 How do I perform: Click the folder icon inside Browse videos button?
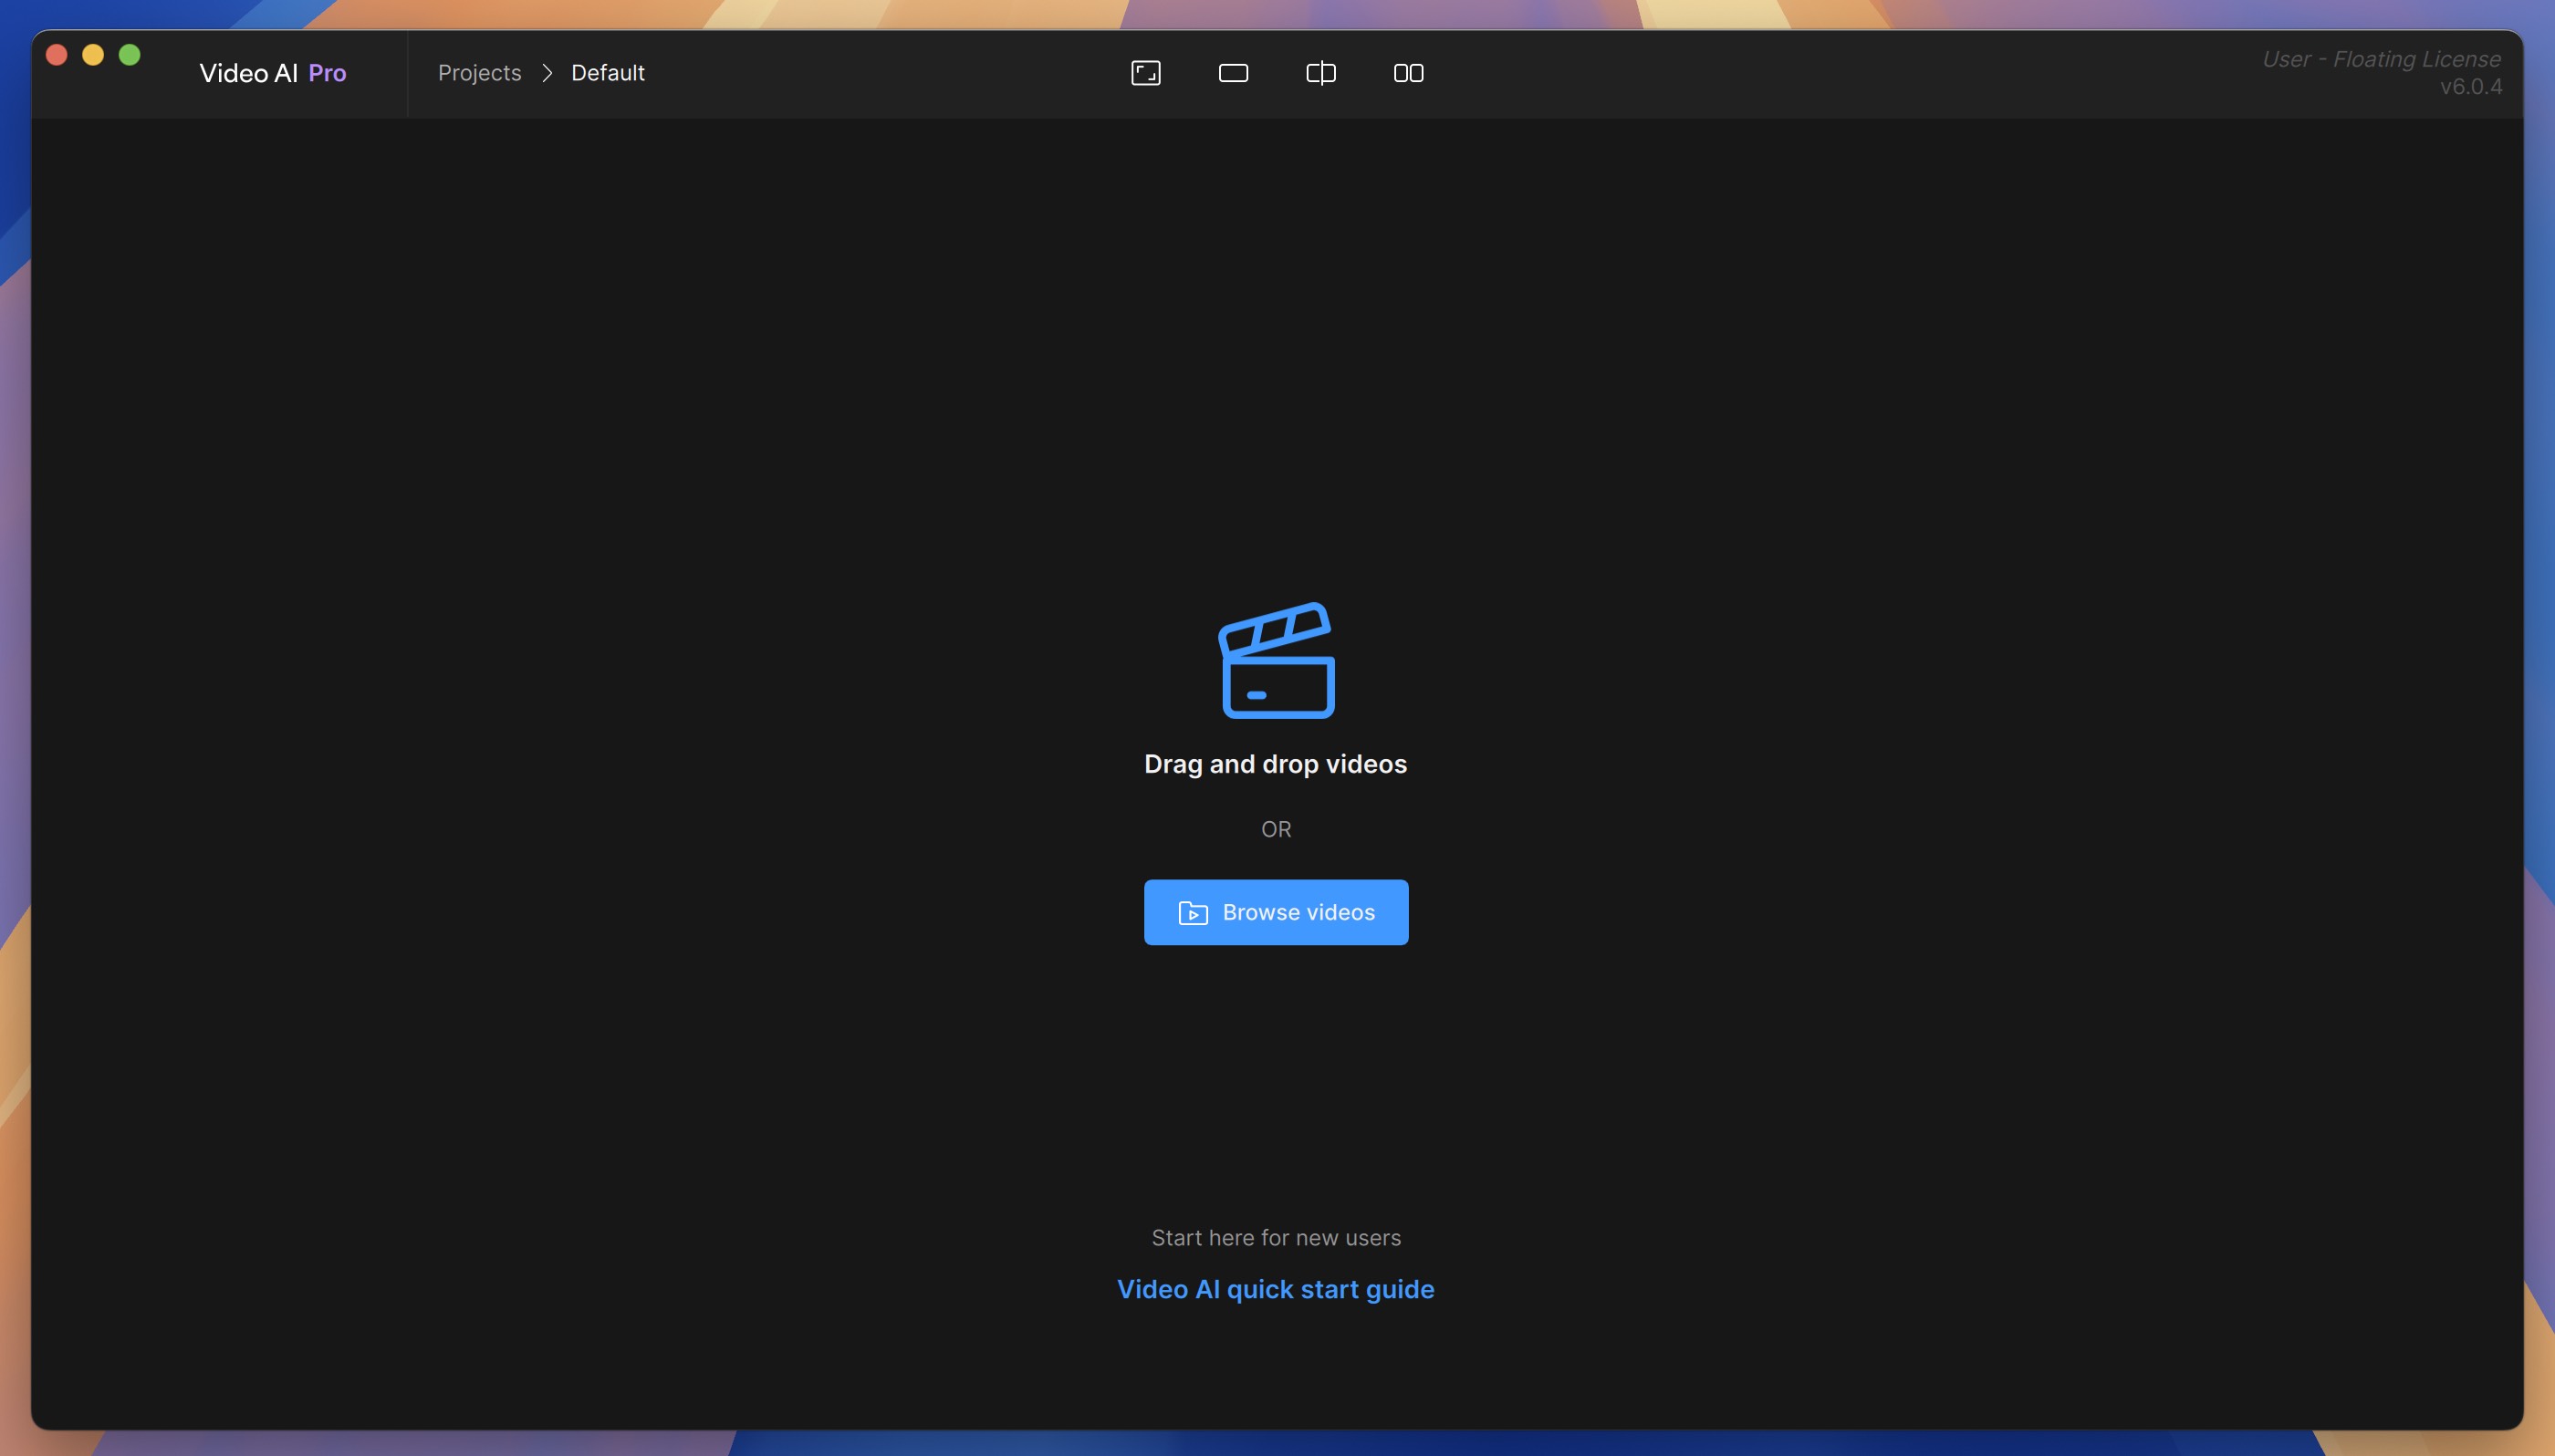(x=1191, y=912)
